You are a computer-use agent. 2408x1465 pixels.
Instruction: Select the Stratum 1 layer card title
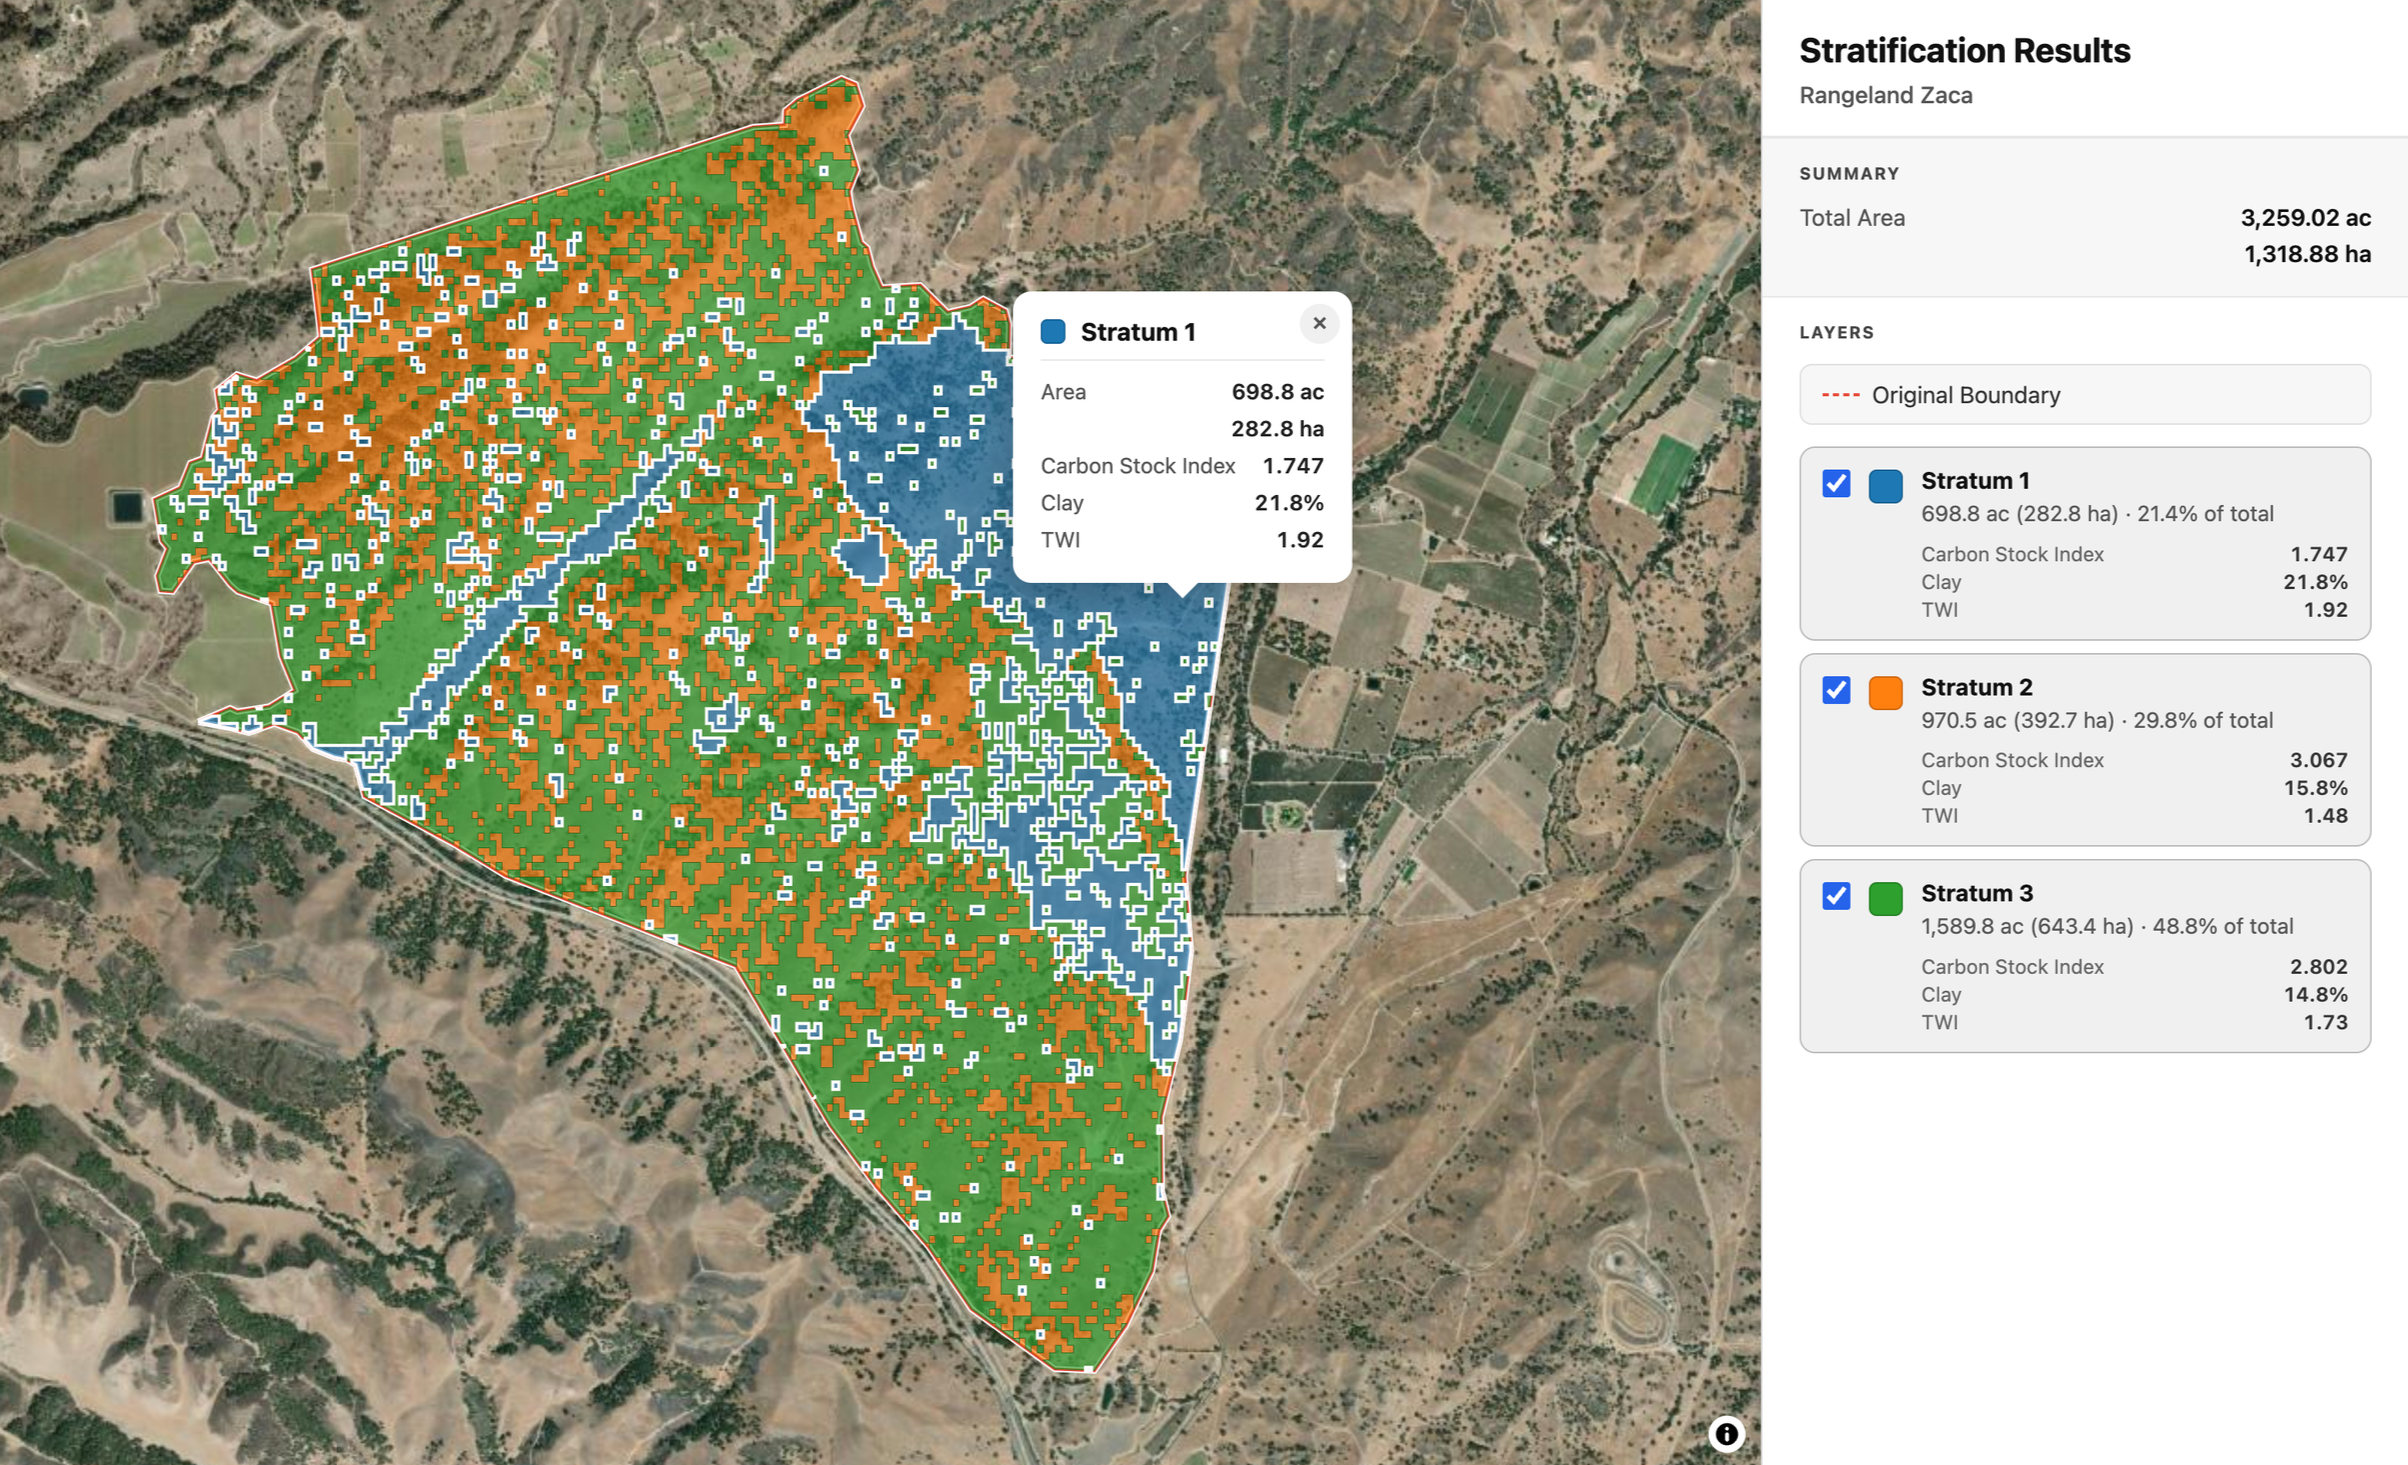[x=1975, y=481]
